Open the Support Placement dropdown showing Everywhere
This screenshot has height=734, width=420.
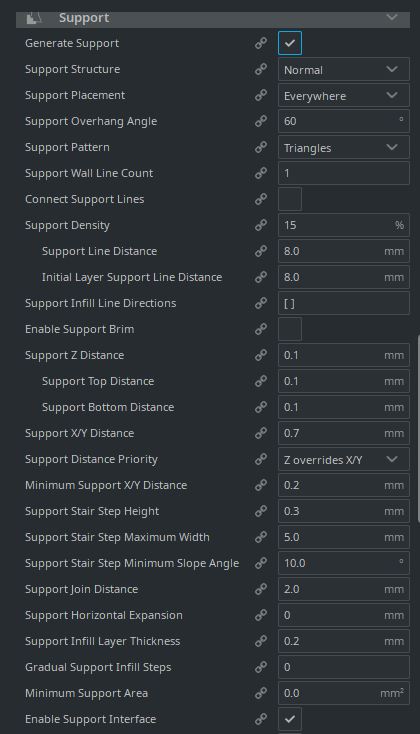(344, 95)
